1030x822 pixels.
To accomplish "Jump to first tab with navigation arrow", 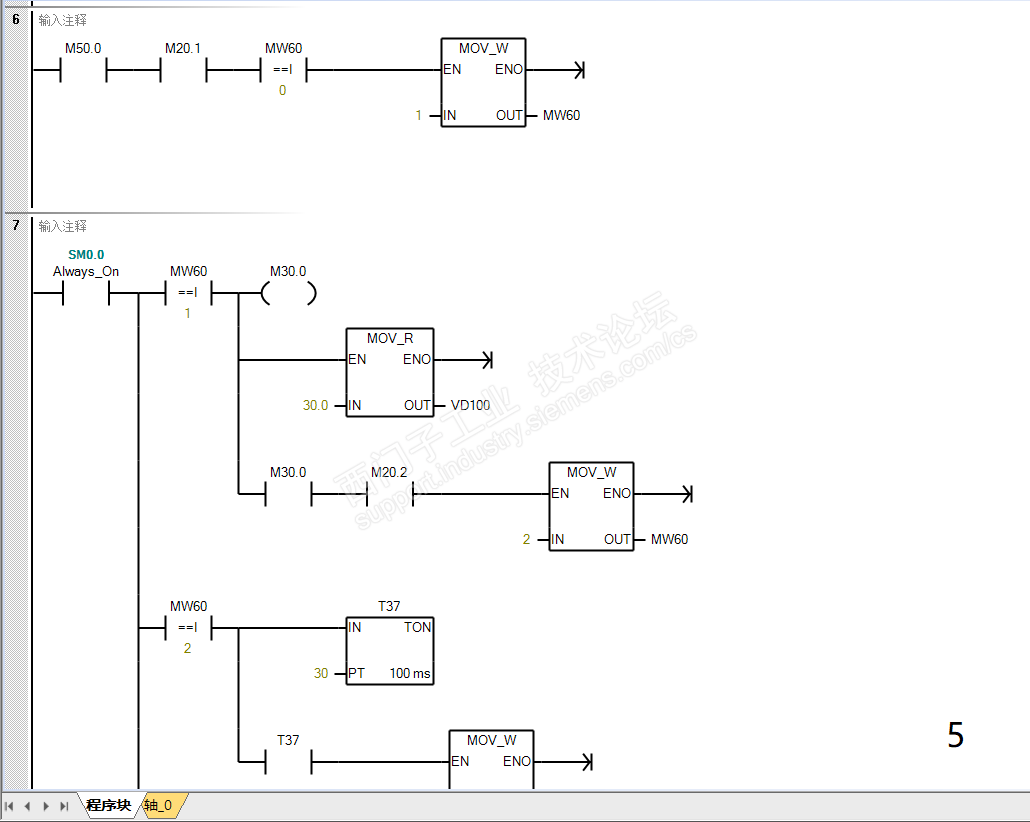I will pos(9,806).
